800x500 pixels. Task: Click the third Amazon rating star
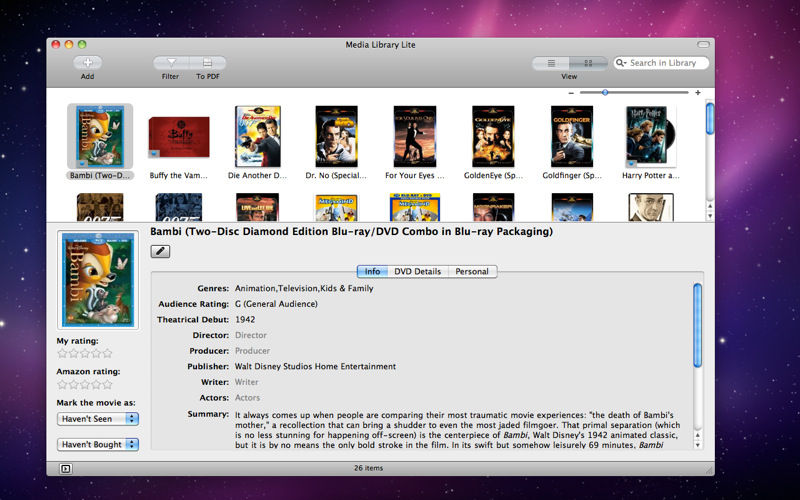coord(85,384)
